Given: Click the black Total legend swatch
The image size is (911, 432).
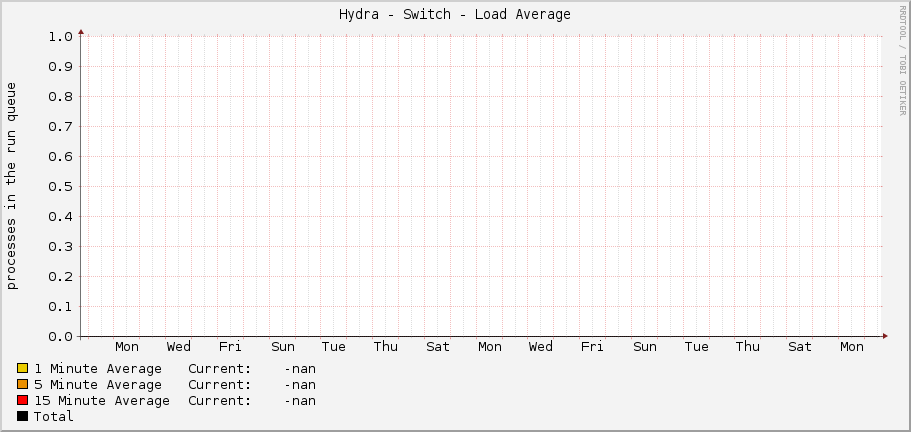Looking at the screenshot, I should click(23, 416).
